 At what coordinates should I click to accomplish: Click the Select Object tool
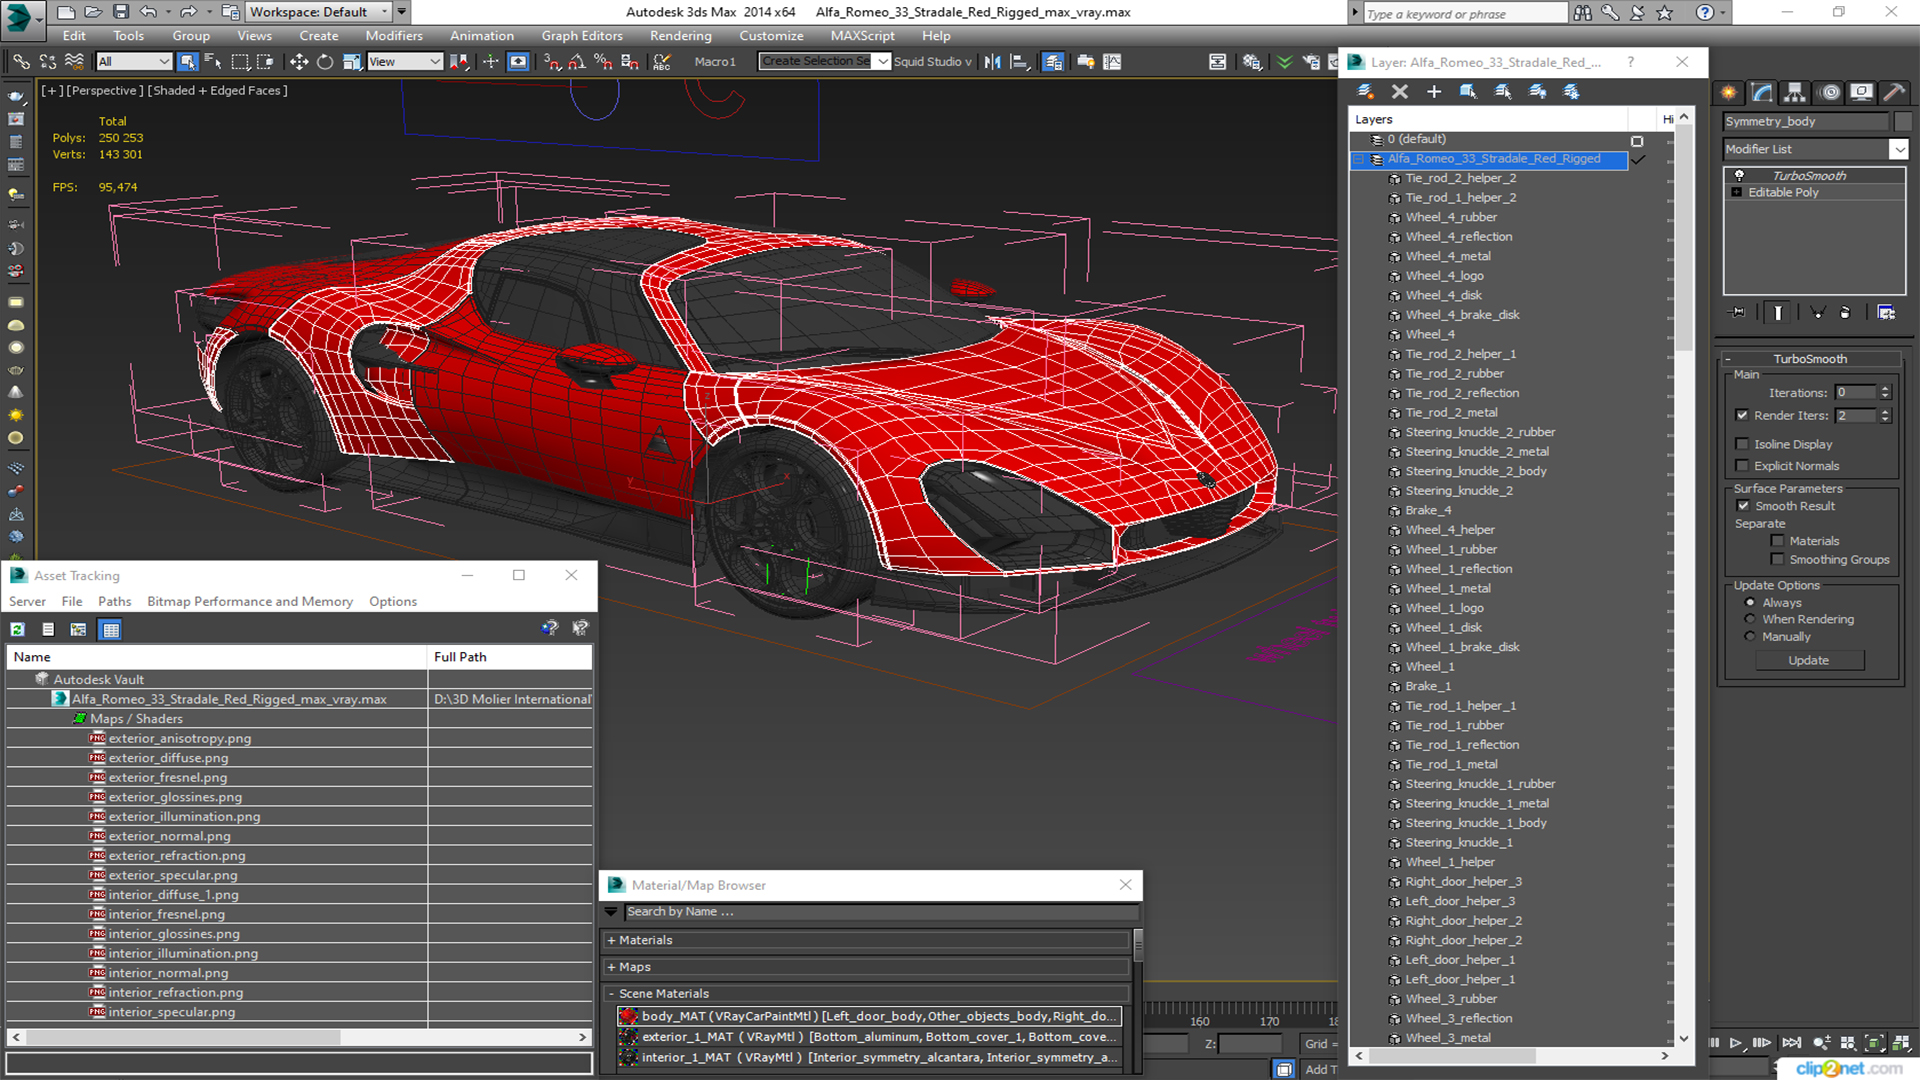pos(187,62)
